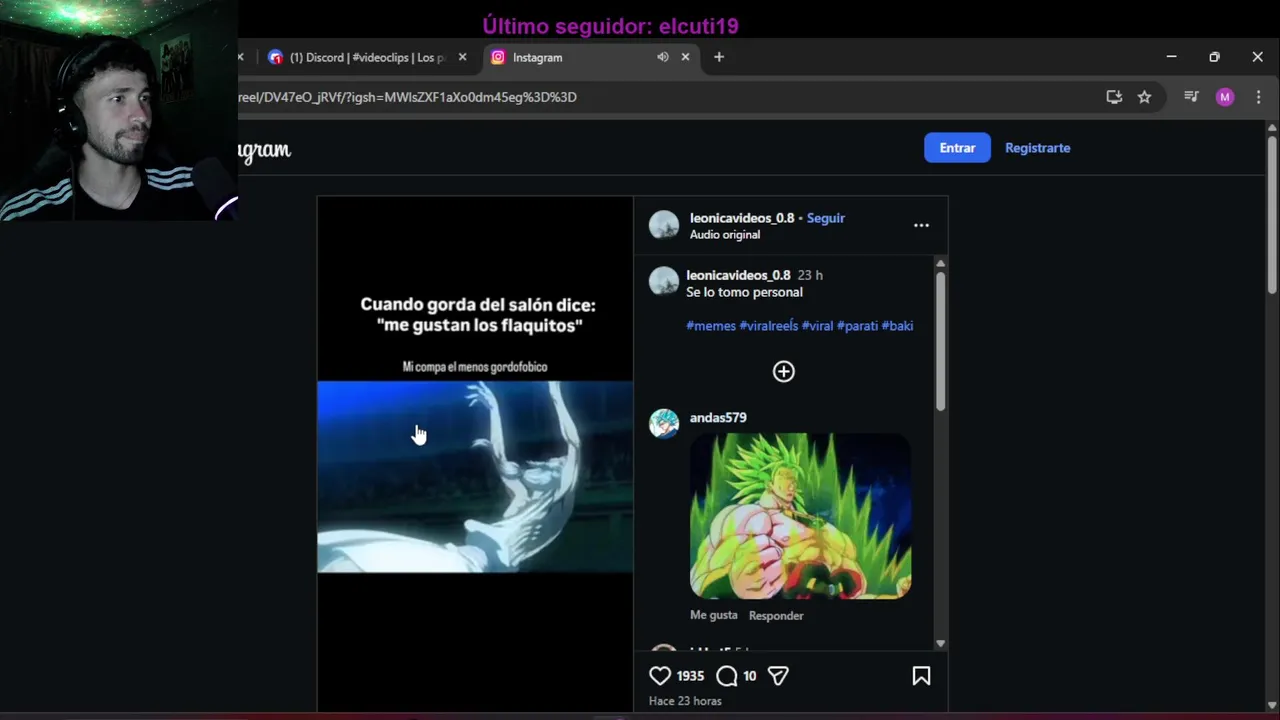
Task: Click the page vertical scrollbar thumb
Action: 1271,214
